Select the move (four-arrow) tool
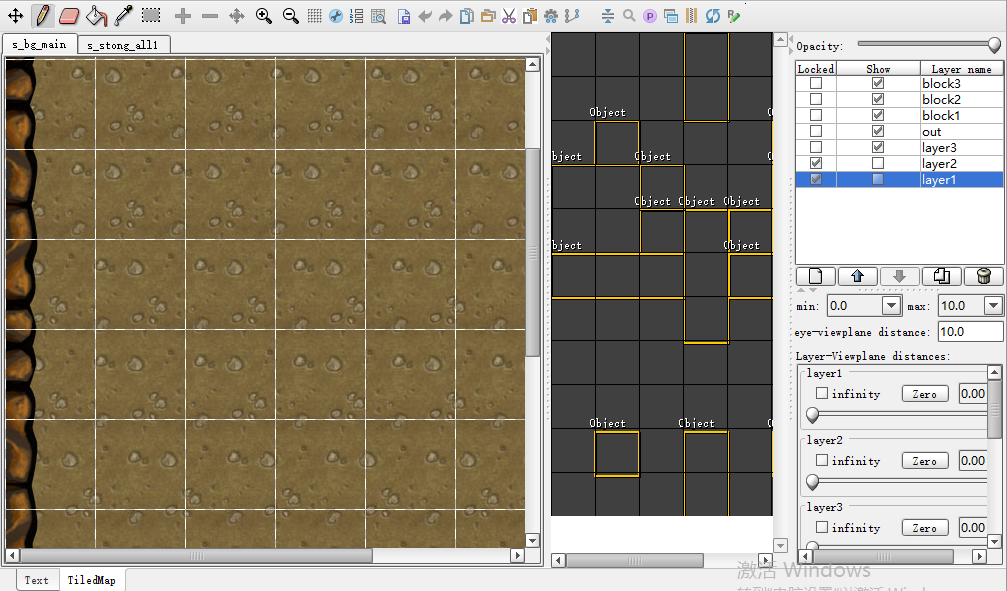Image resolution: width=1007 pixels, height=591 pixels. (15, 15)
